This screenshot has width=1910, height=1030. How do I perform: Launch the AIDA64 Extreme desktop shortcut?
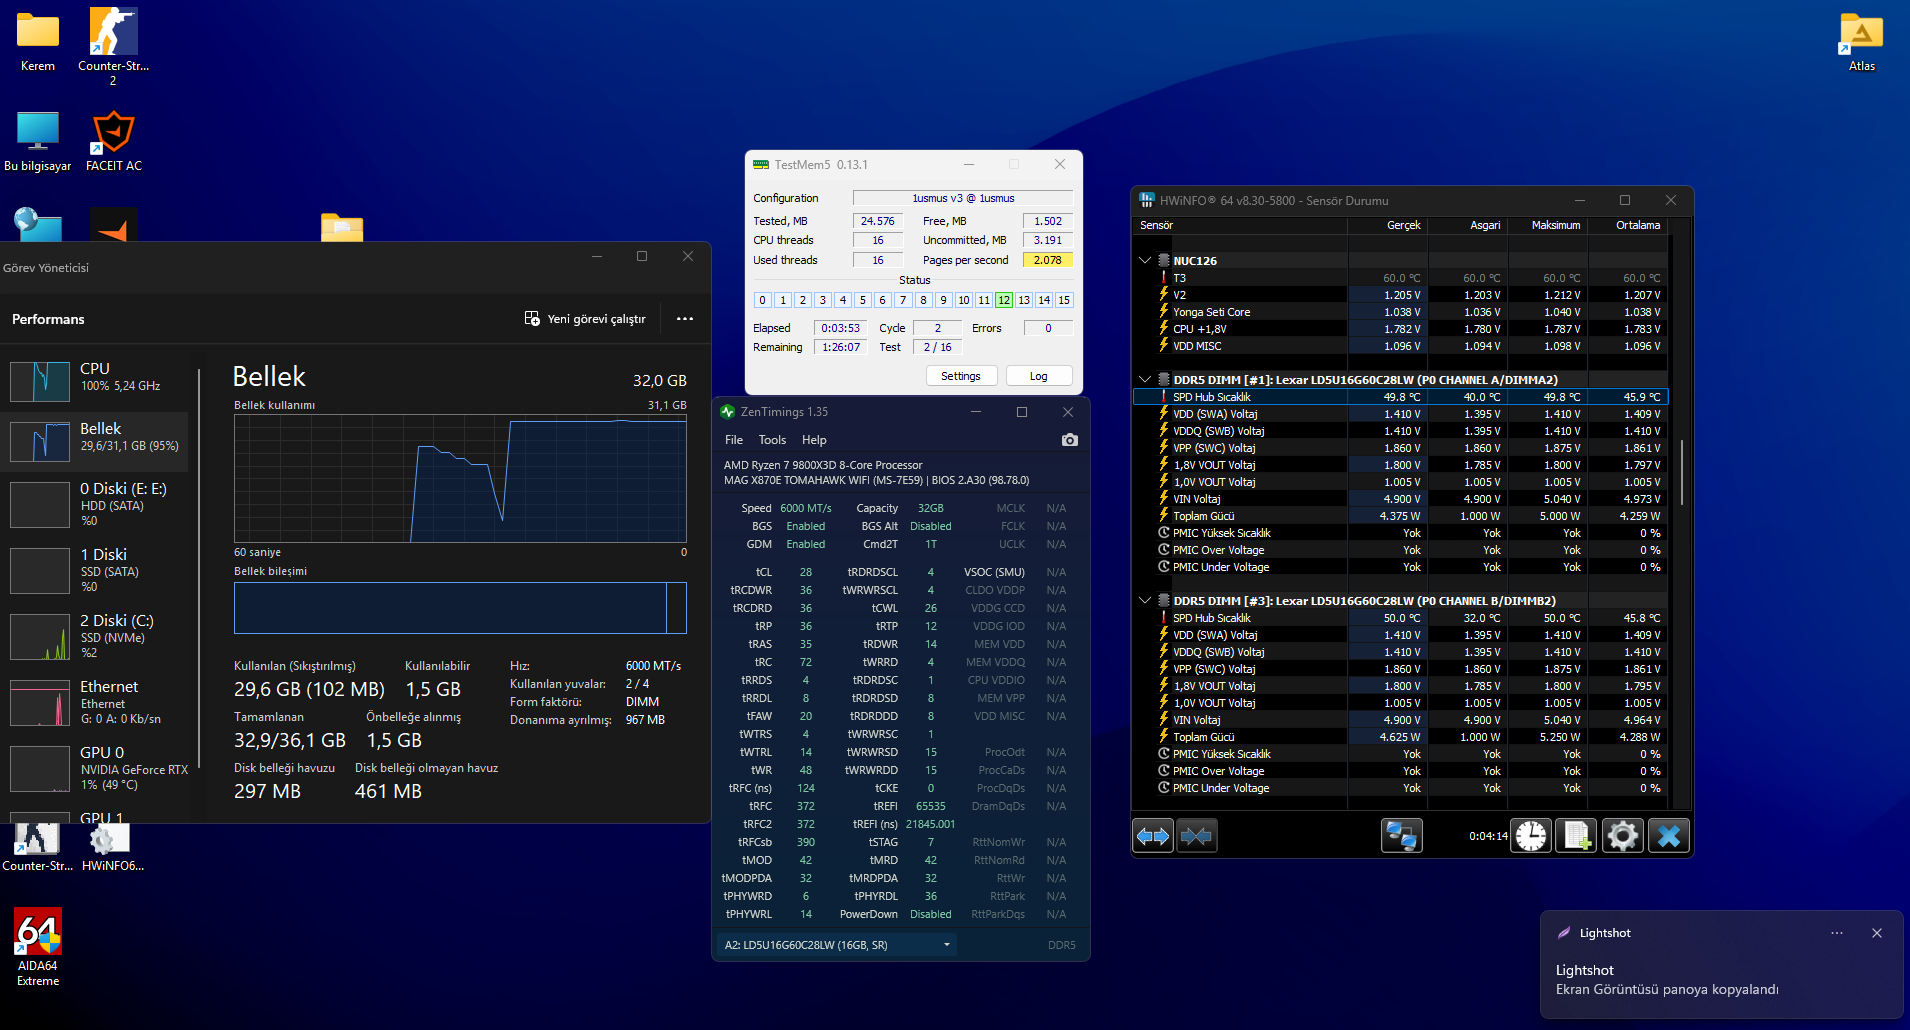click(x=38, y=947)
